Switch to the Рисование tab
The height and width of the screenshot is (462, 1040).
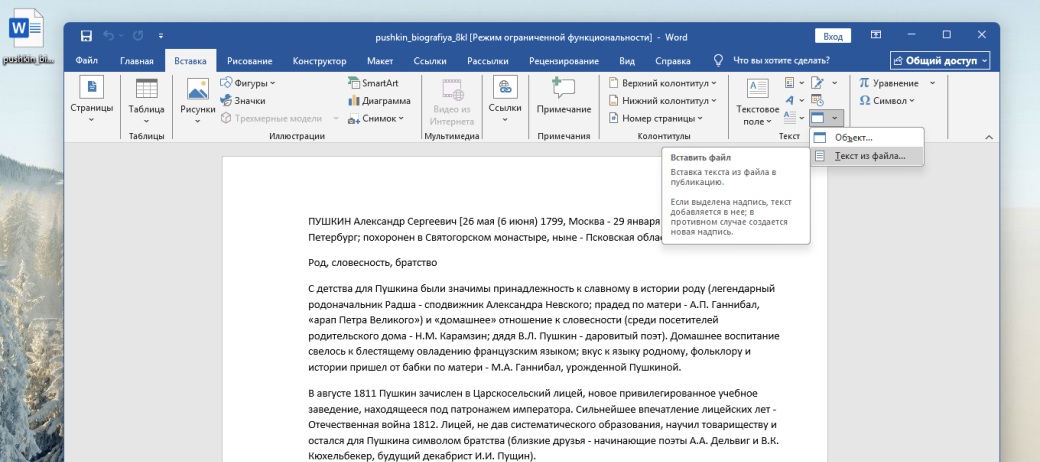coord(249,61)
